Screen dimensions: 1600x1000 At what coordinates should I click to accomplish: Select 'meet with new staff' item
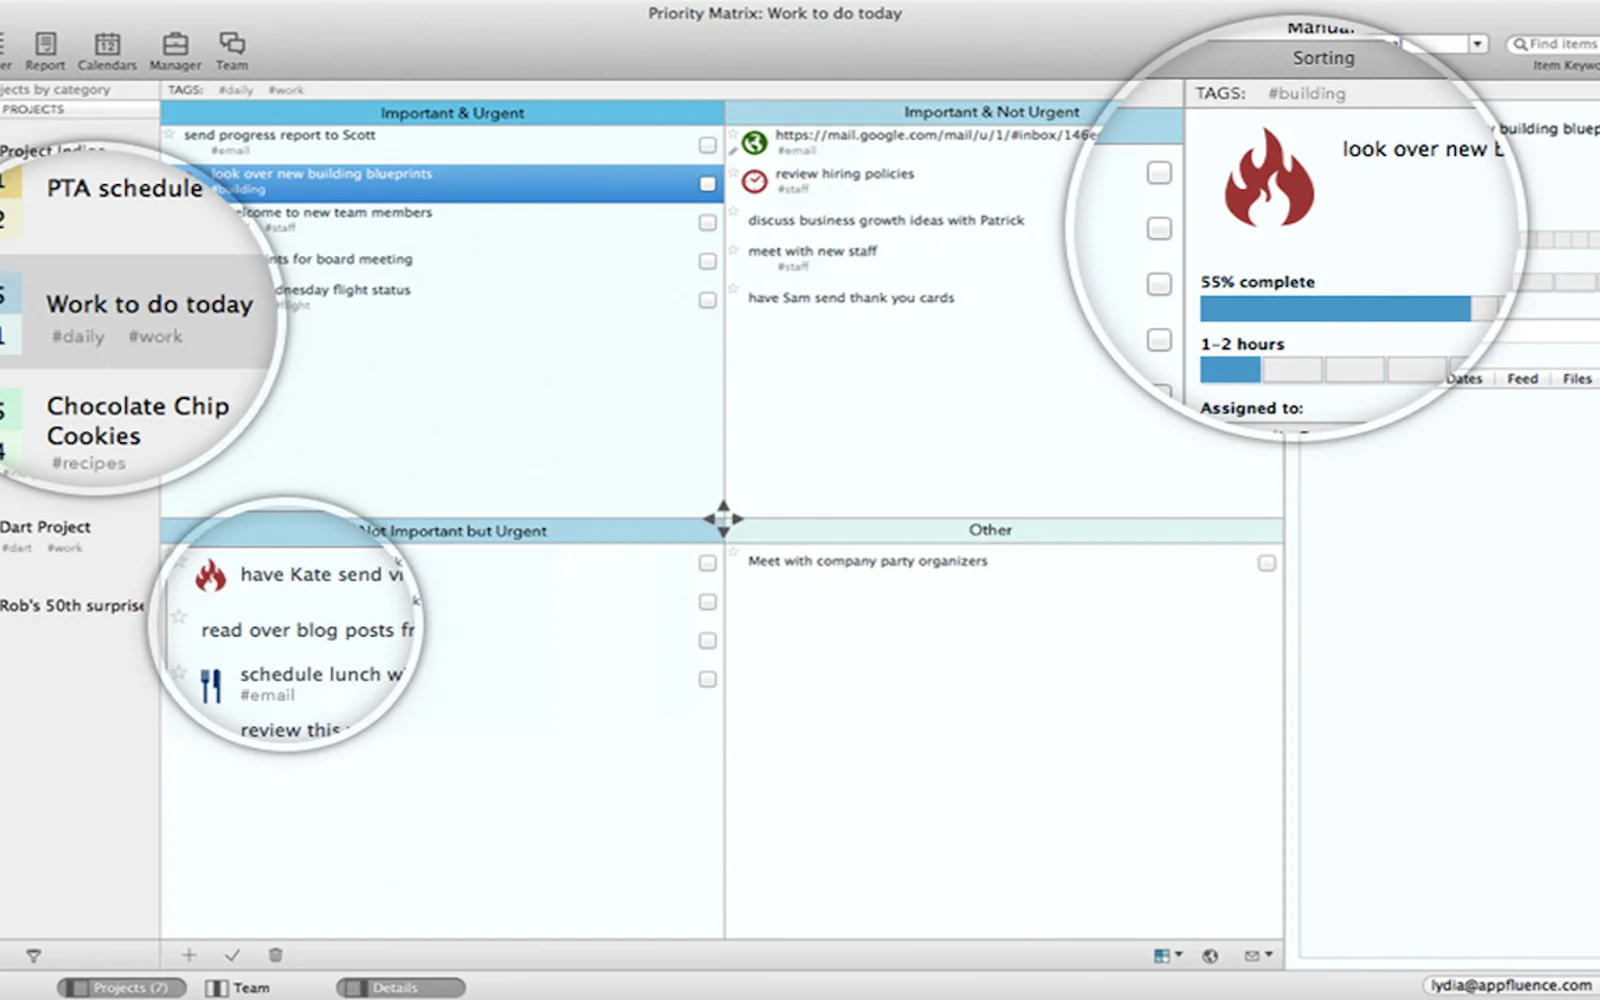tap(812, 251)
